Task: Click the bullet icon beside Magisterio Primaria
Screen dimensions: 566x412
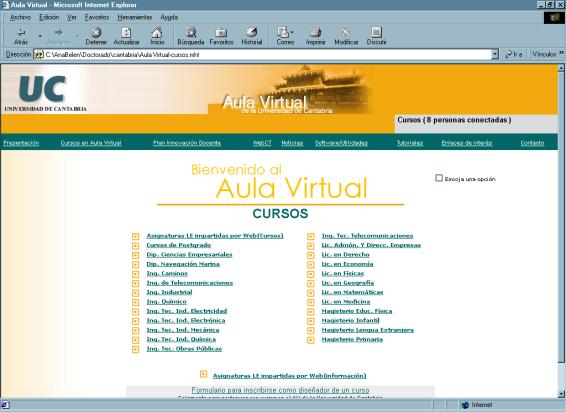Action: click(x=311, y=340)
